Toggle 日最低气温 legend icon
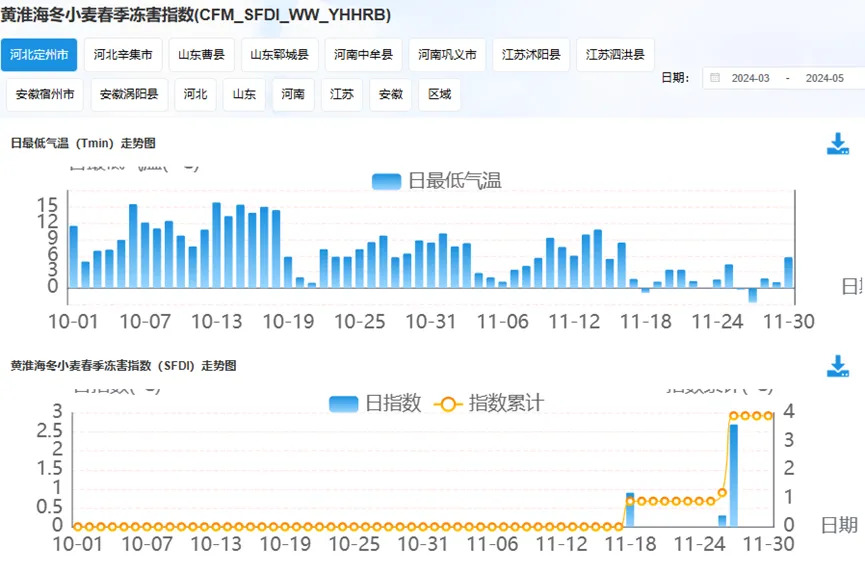The width and height of the screenshot is (865, 573). click(386, 181)
